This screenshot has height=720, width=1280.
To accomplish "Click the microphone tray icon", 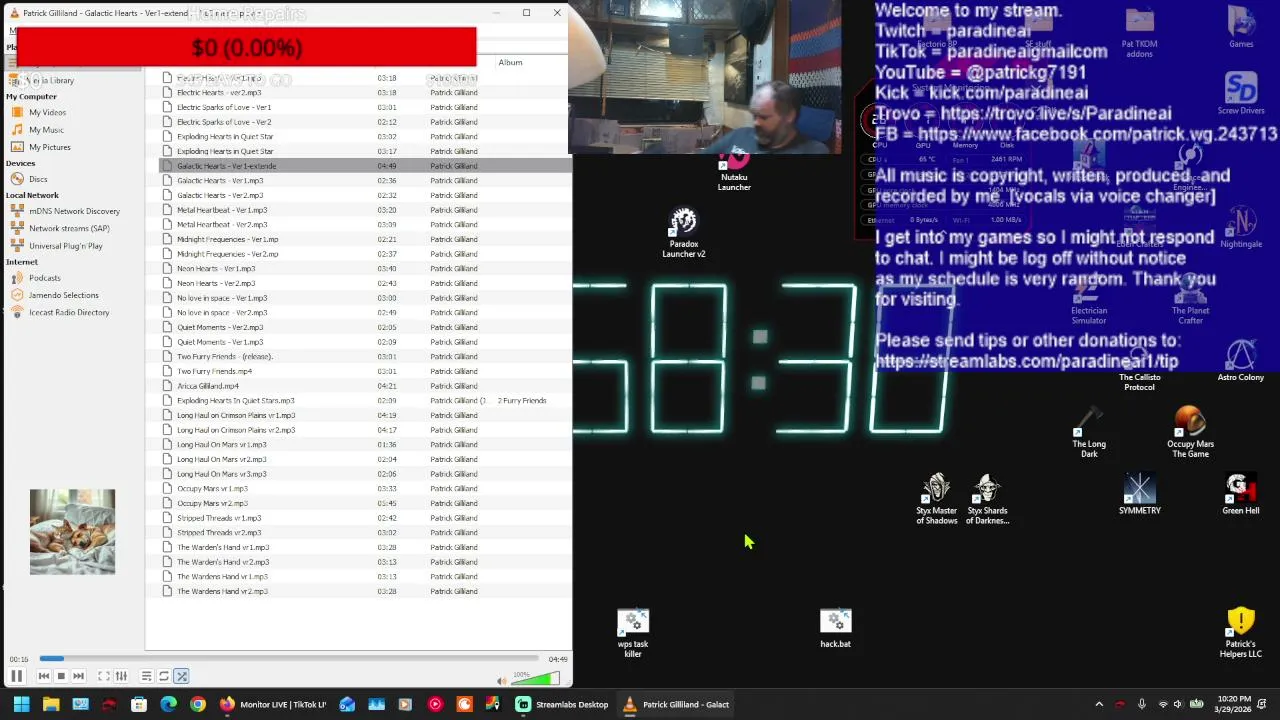I will coord(1142,704).
